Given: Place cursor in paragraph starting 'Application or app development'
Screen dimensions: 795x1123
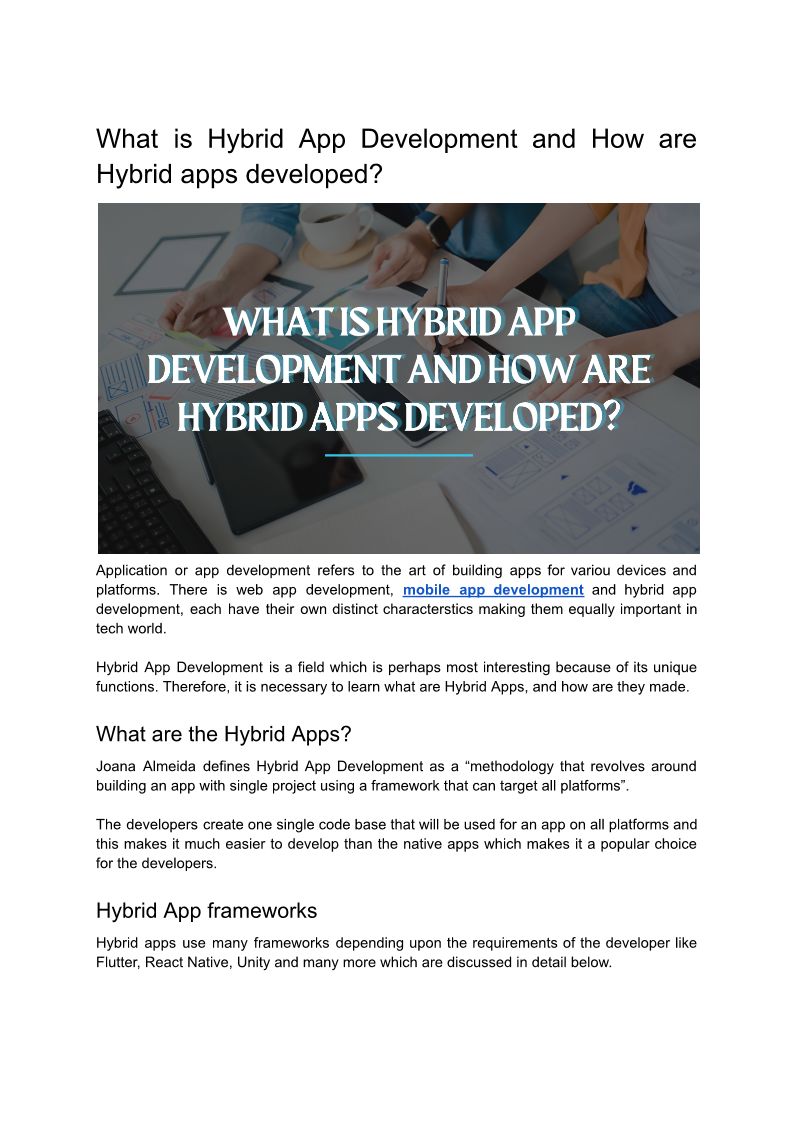Looking at the screenshot, I should click(x=396, y=599).
